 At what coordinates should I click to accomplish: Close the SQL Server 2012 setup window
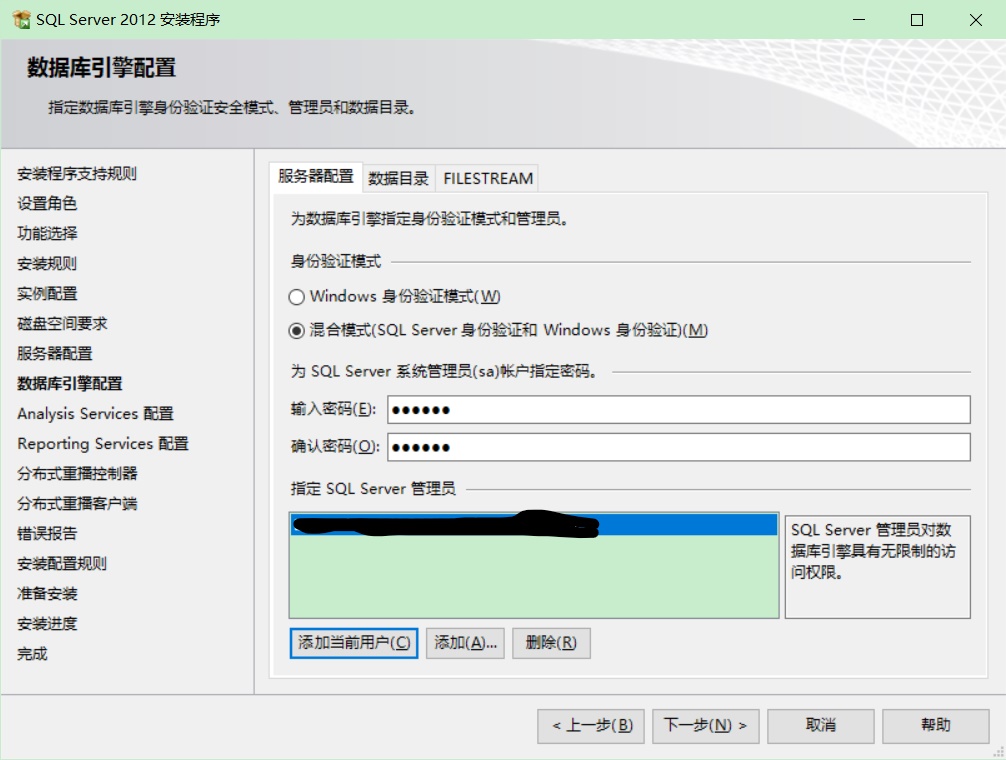pos(976,20)
